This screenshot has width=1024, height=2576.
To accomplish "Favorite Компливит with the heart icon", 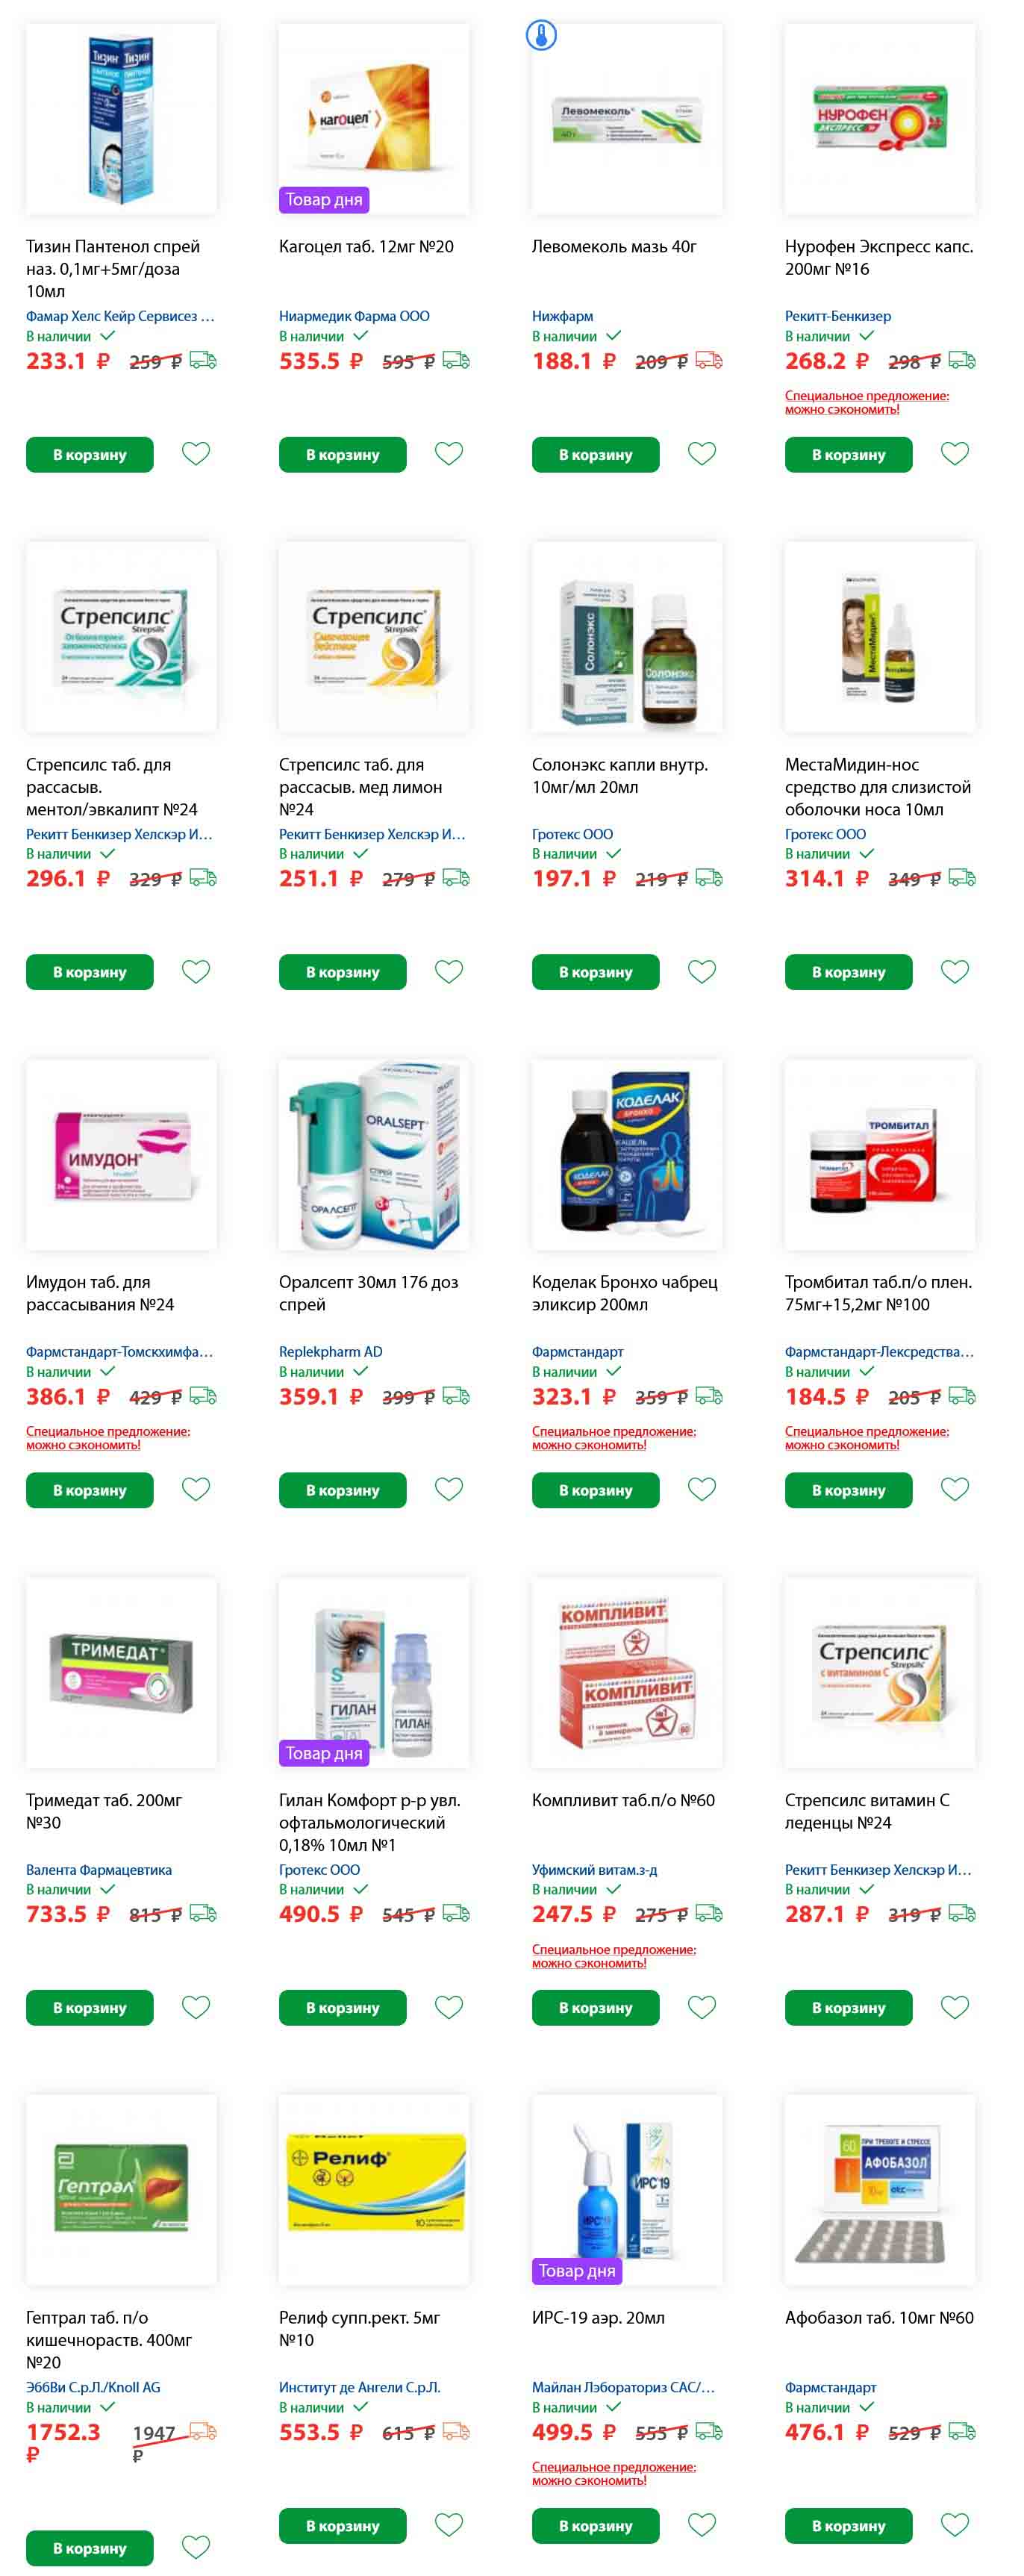I will tap(702, 2007).
